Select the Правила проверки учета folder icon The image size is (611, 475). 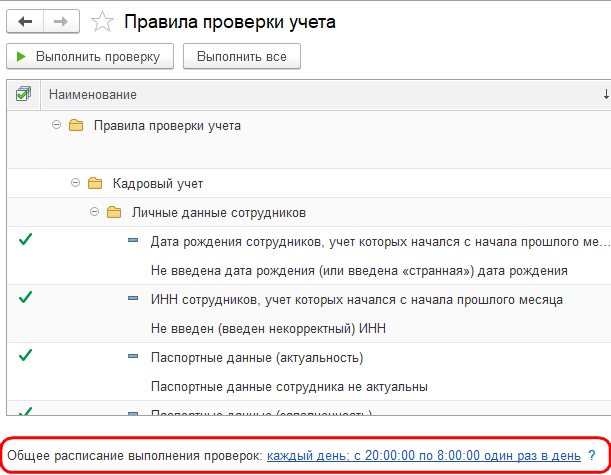click(x=76, y=125)
